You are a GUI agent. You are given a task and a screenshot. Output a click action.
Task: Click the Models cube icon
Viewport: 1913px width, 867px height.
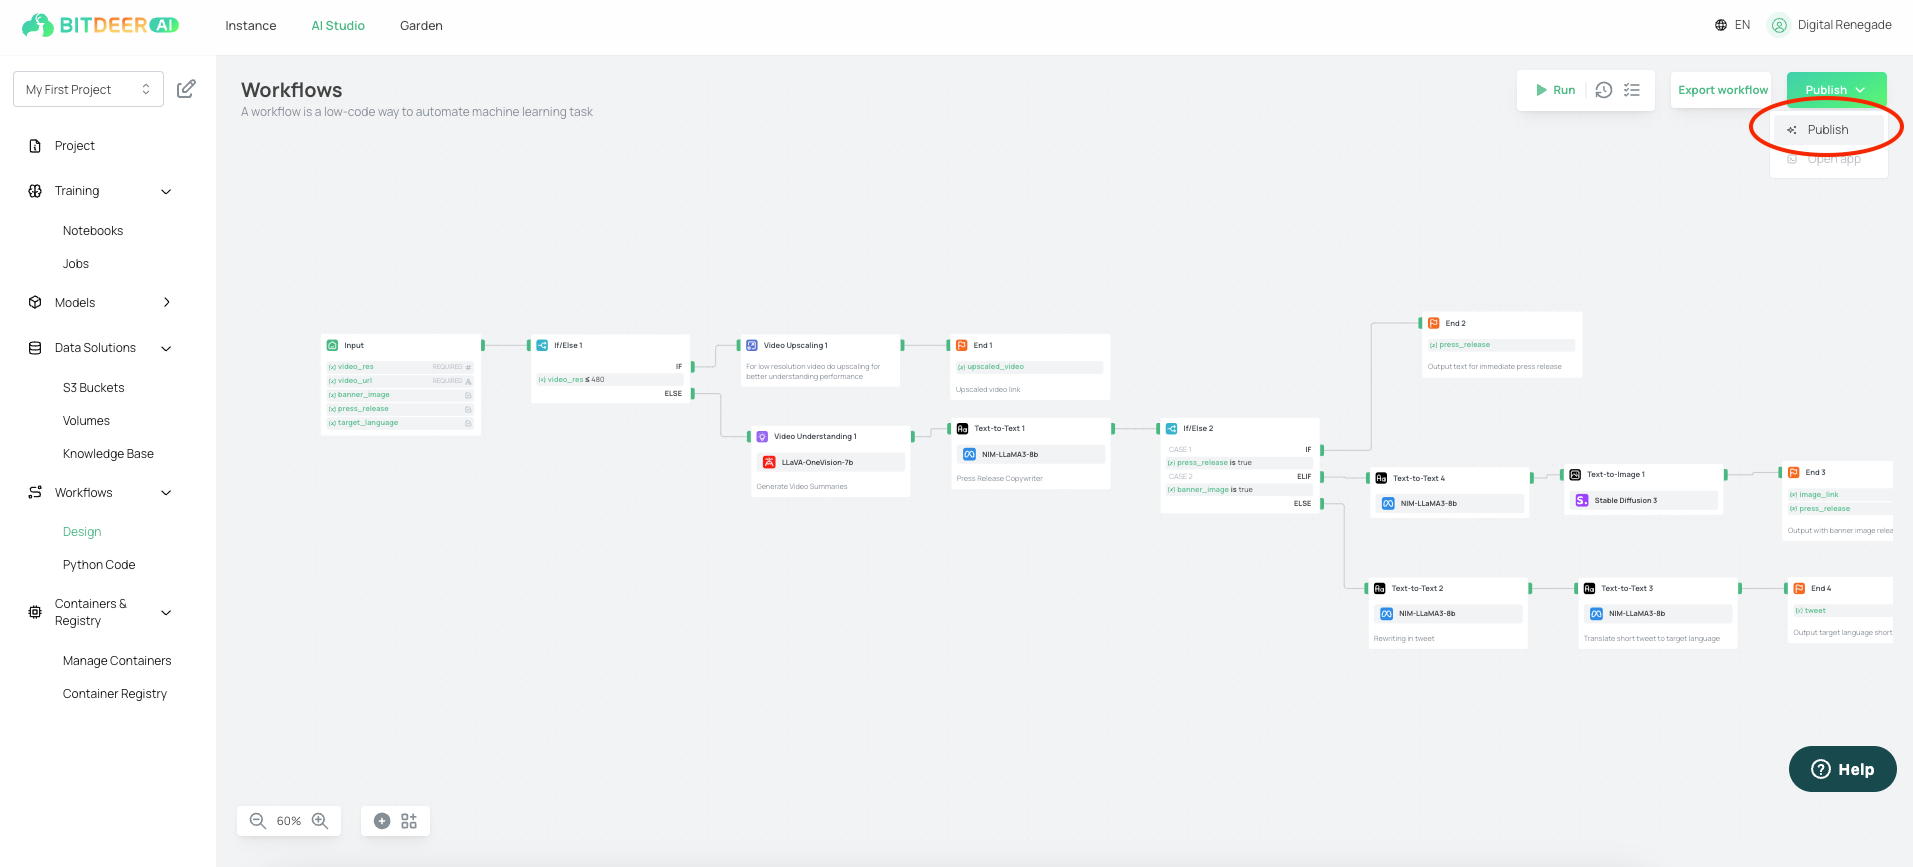point(35,302)
